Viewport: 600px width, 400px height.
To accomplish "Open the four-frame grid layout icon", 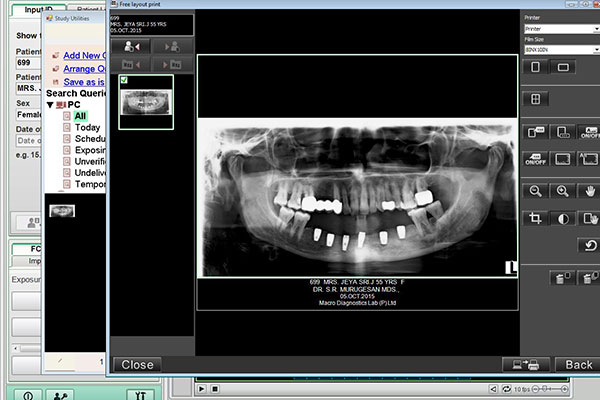I will pos(535,99).
